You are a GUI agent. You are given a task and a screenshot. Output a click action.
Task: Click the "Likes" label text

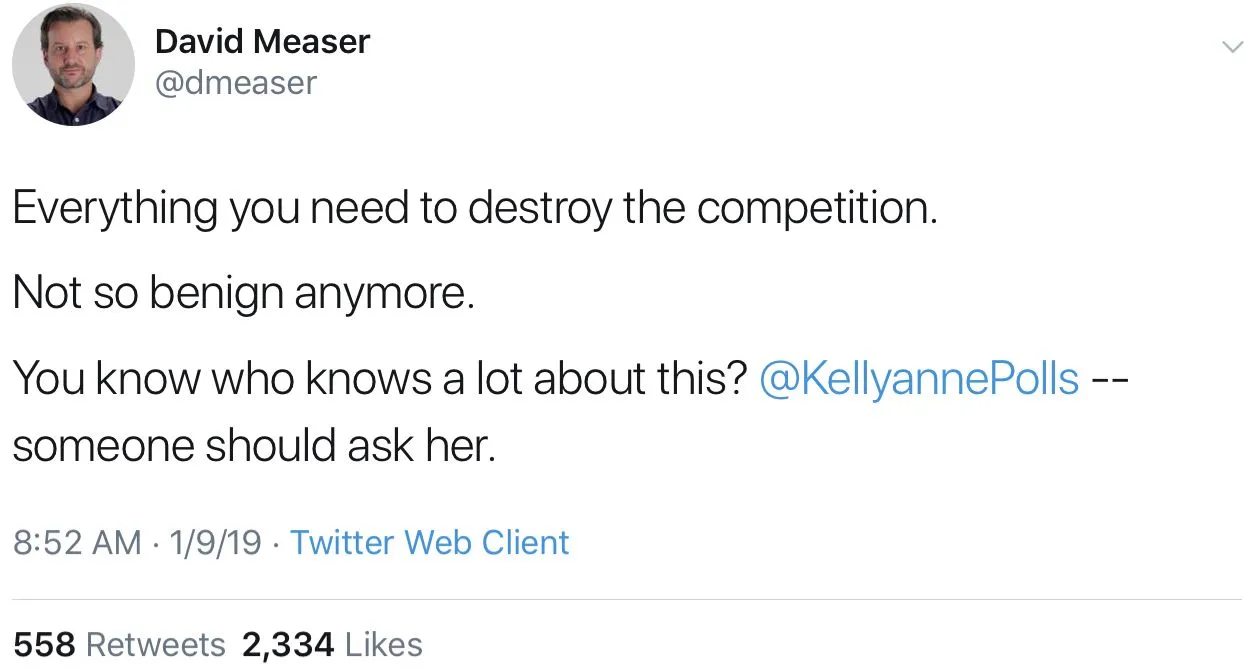(383, 644)
